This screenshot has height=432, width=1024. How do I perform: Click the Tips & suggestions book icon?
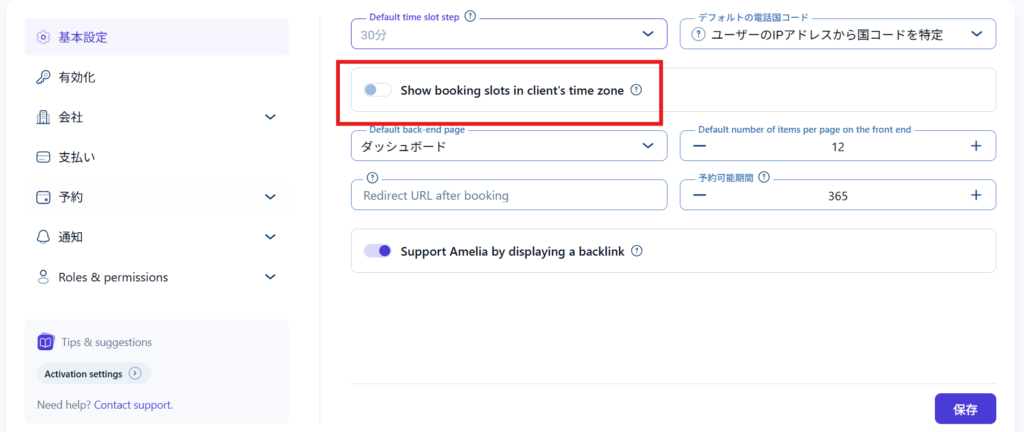45,342
